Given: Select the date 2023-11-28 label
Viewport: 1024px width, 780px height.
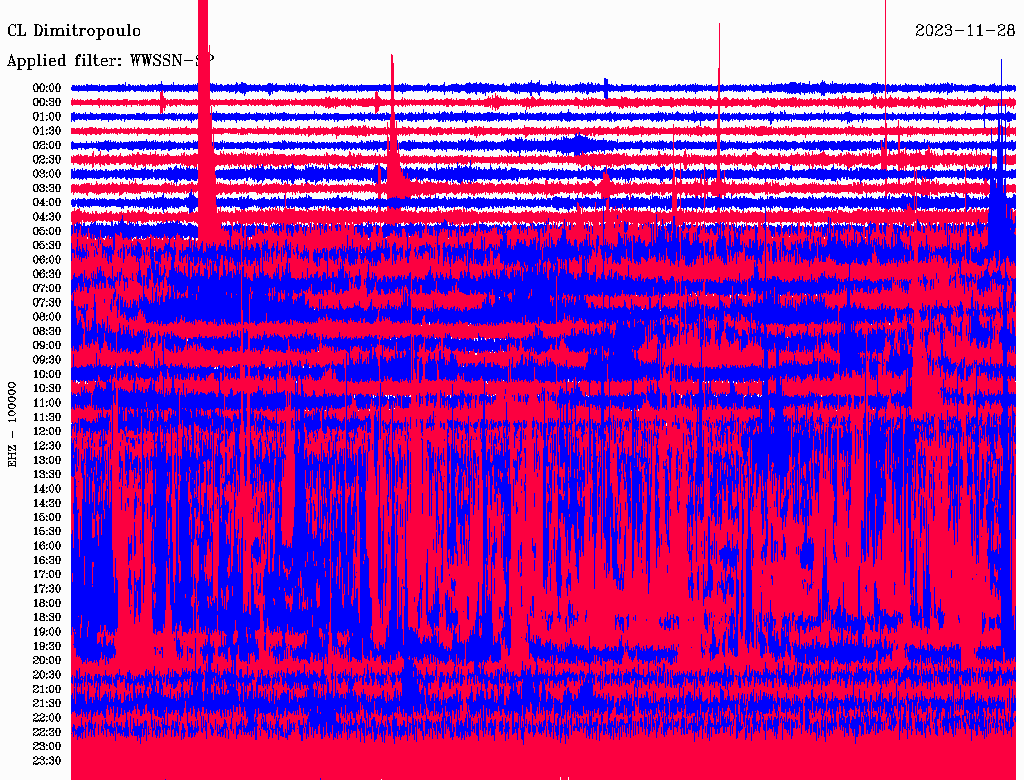Looking at the screenshot, I should (964, 31).
